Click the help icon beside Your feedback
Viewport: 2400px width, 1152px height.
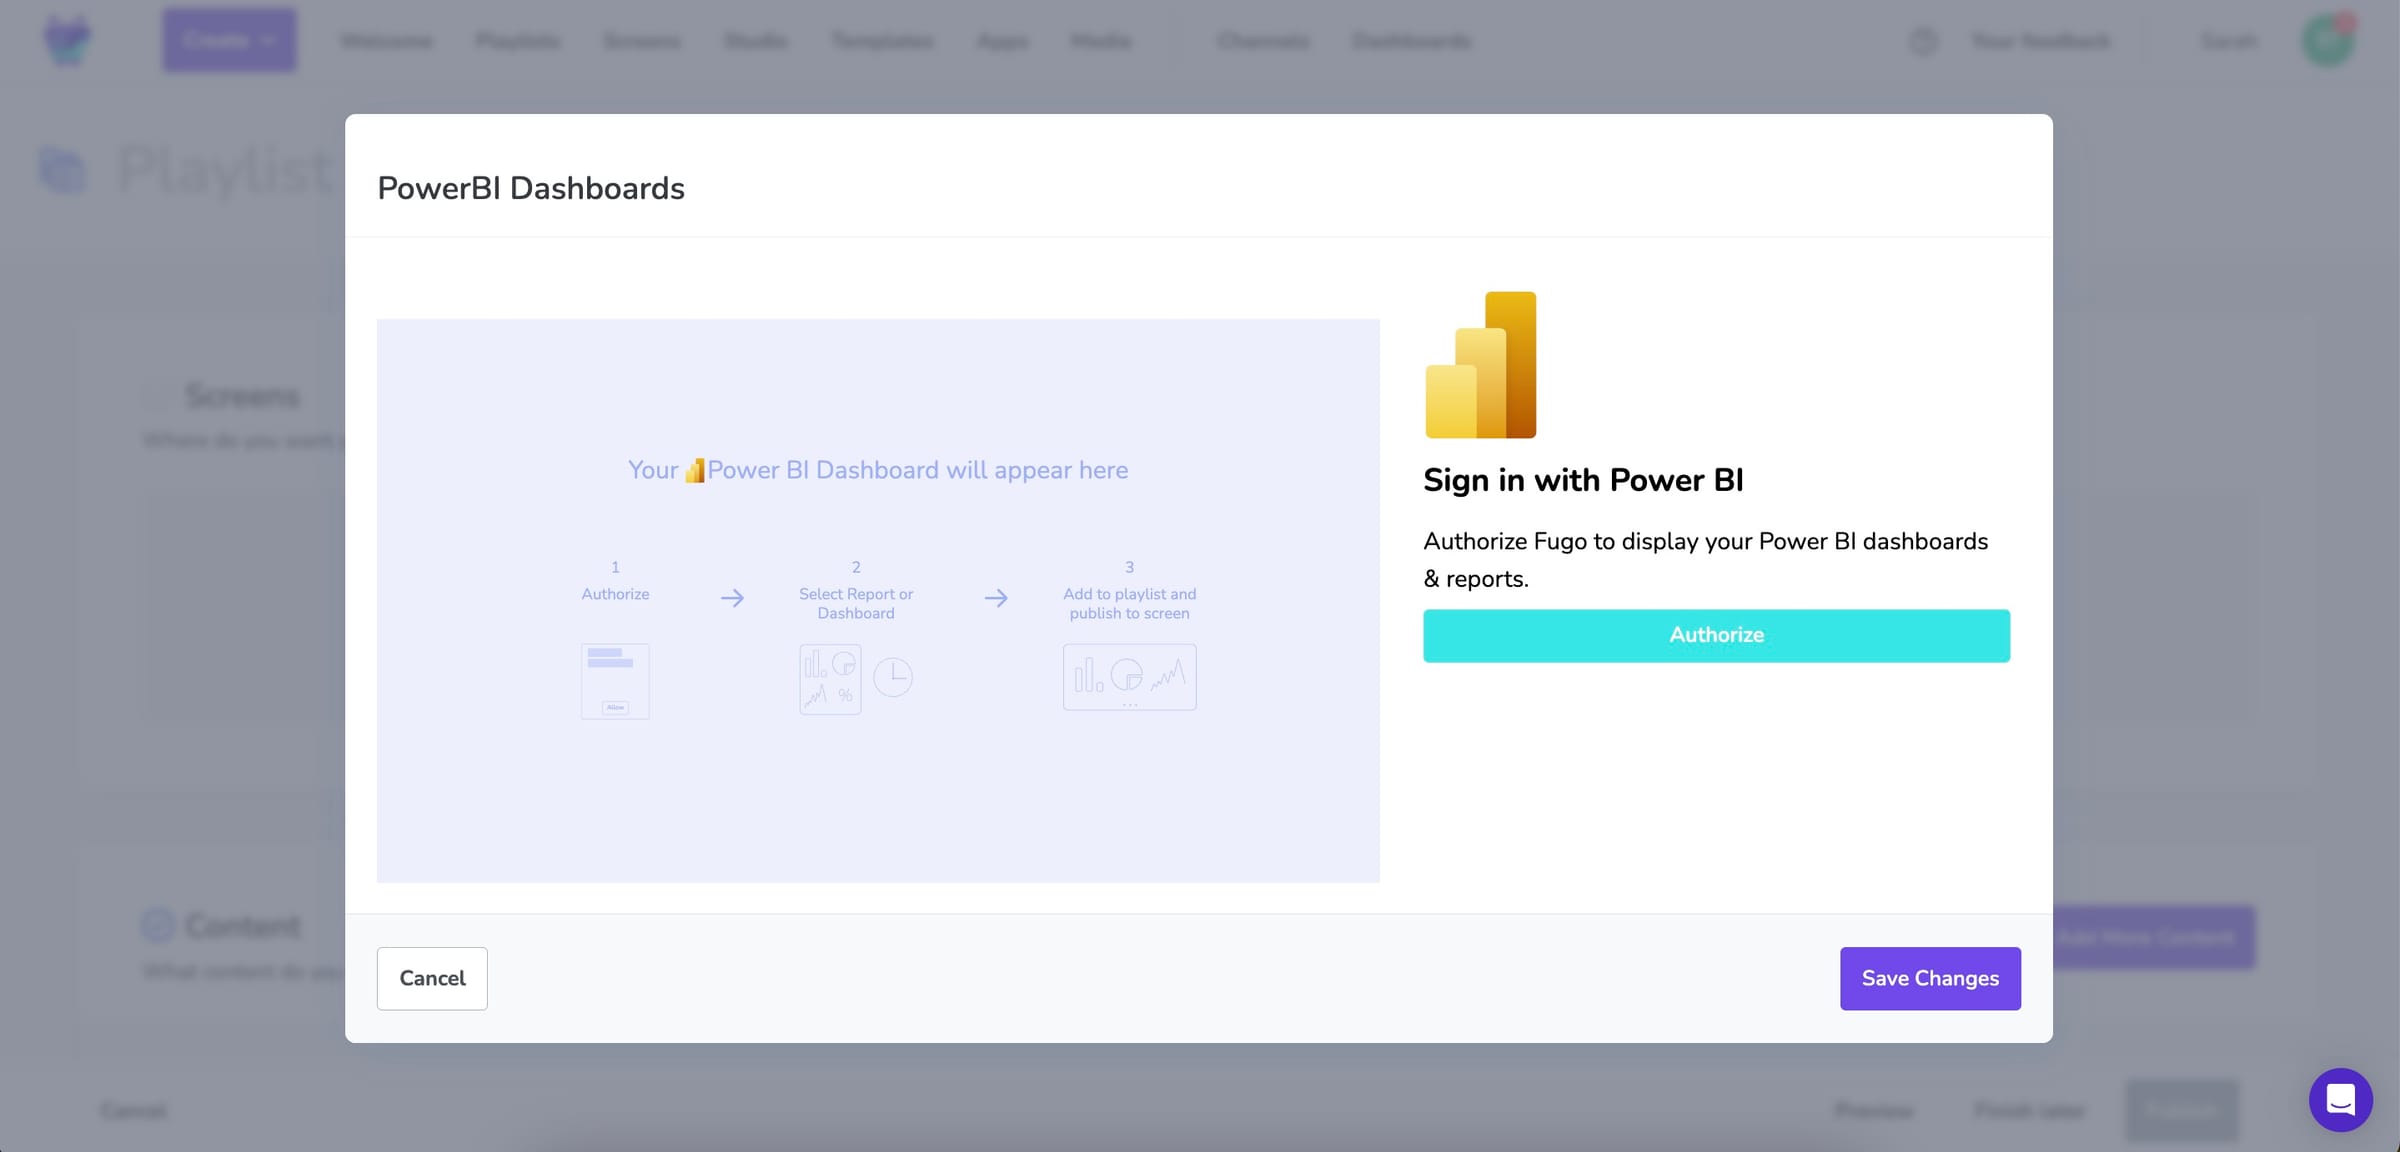1923,41
